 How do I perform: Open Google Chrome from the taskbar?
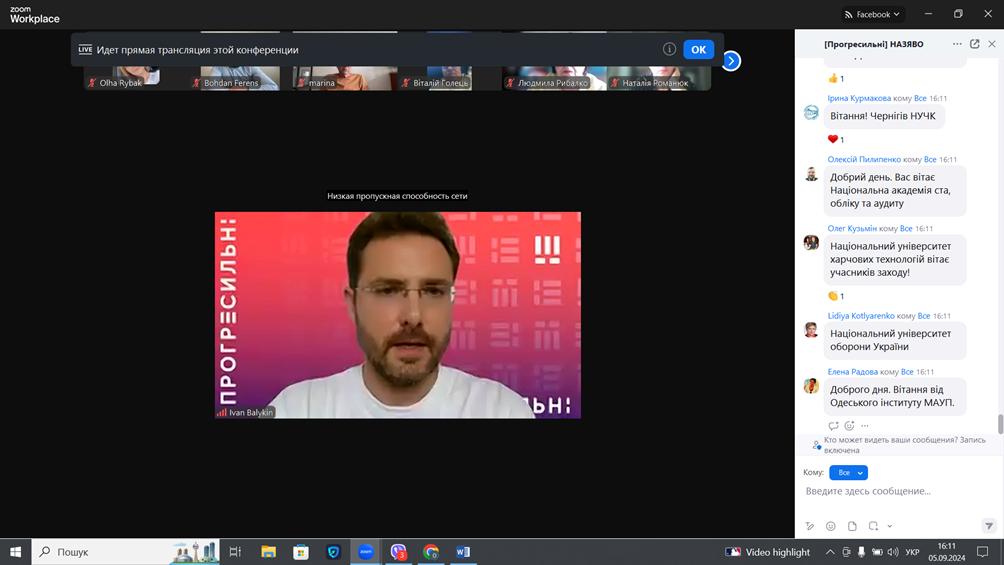[431, 552]
